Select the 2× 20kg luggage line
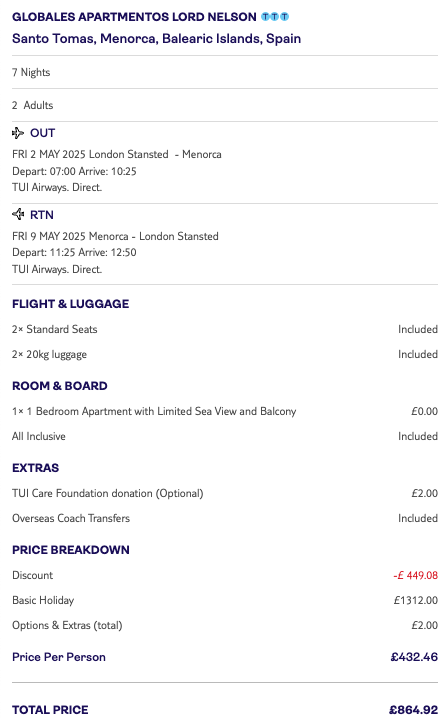The height and width of the screenshot is (721, 448). click(225, 355)
